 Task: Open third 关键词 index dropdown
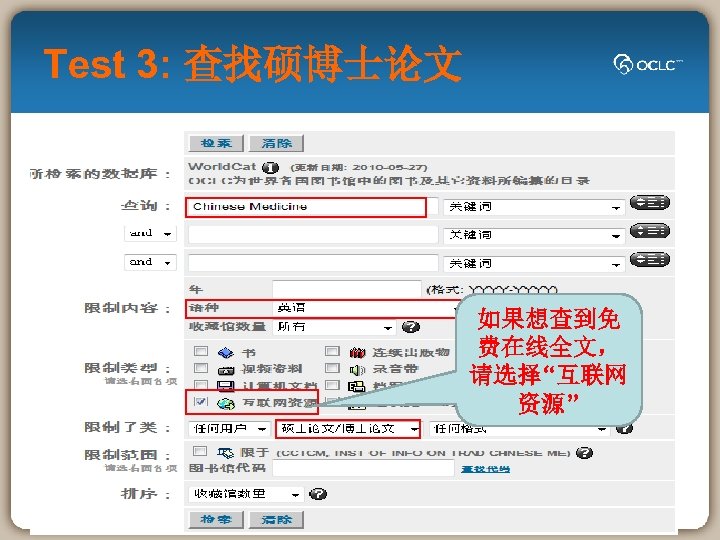pyautogui.click(x=534, y=264)
